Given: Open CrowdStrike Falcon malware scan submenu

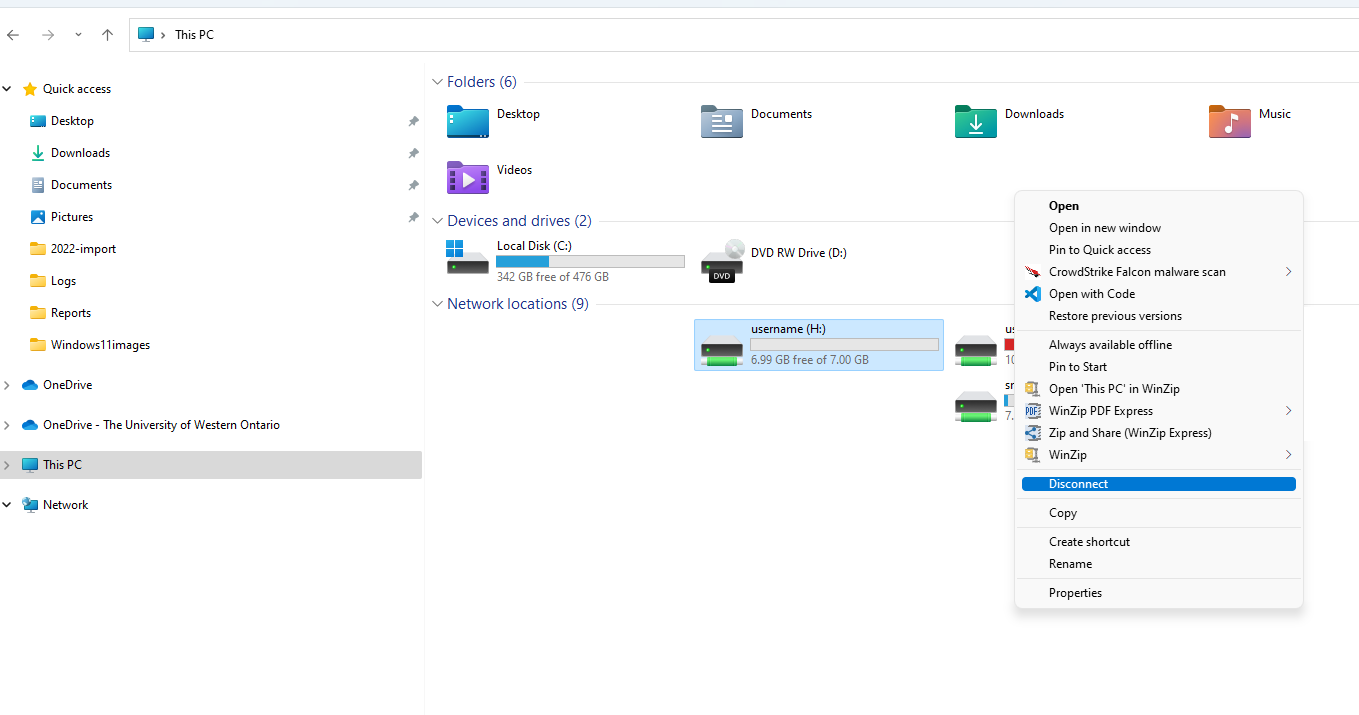Looking at the screenshot, I should coord(1159,272).
